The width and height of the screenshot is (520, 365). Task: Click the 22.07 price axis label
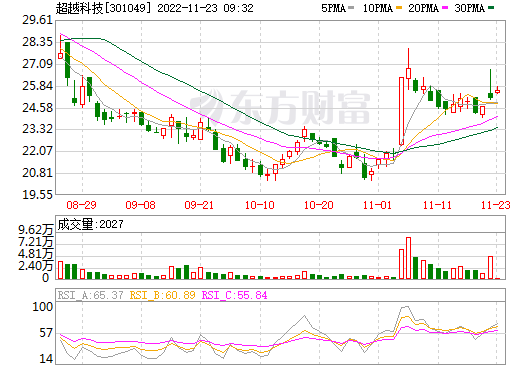(x=37, y=151)
